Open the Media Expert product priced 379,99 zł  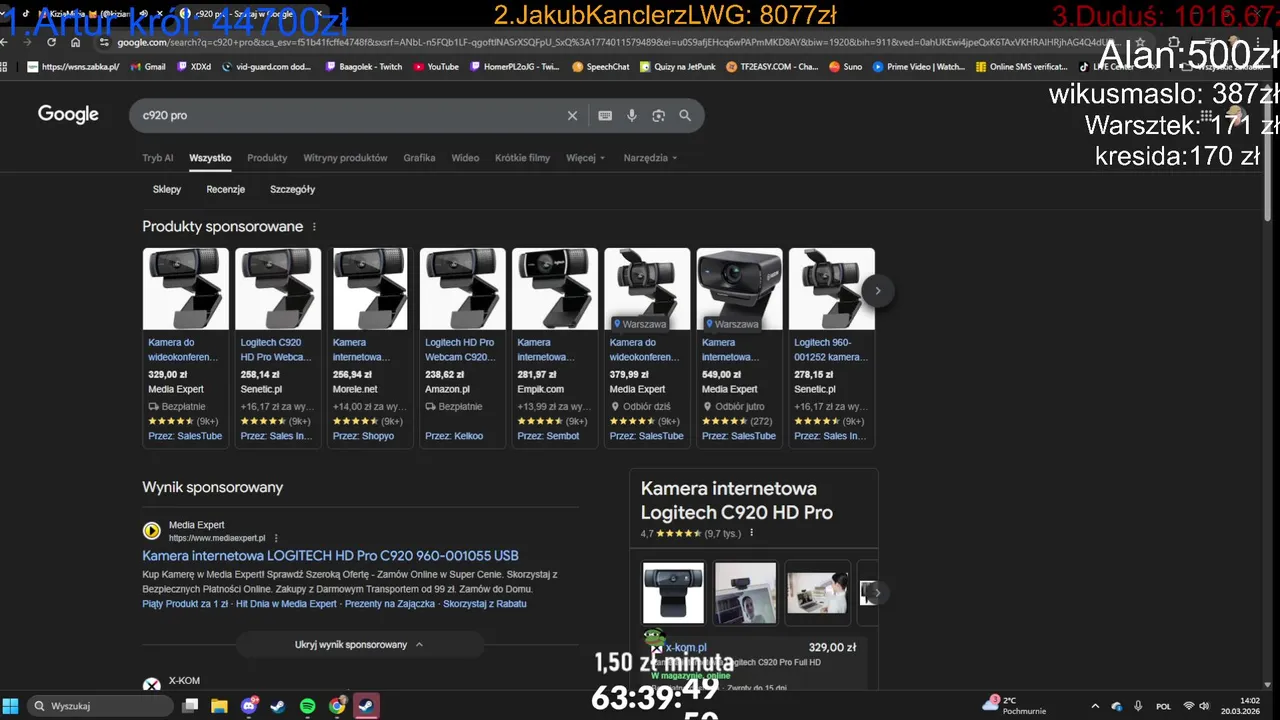coord(647,346)
